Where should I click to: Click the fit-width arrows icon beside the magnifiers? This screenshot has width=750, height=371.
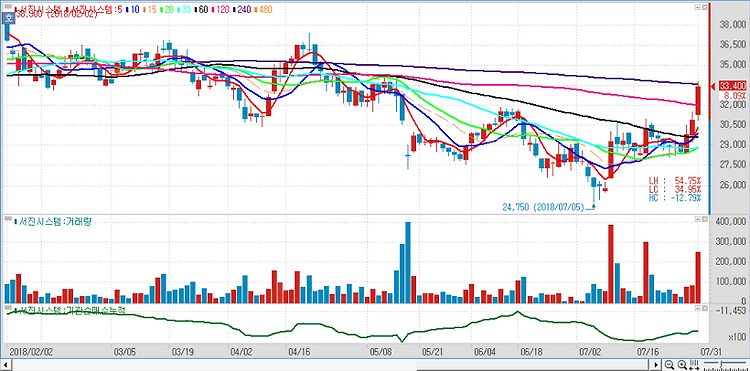coord(694,365)
